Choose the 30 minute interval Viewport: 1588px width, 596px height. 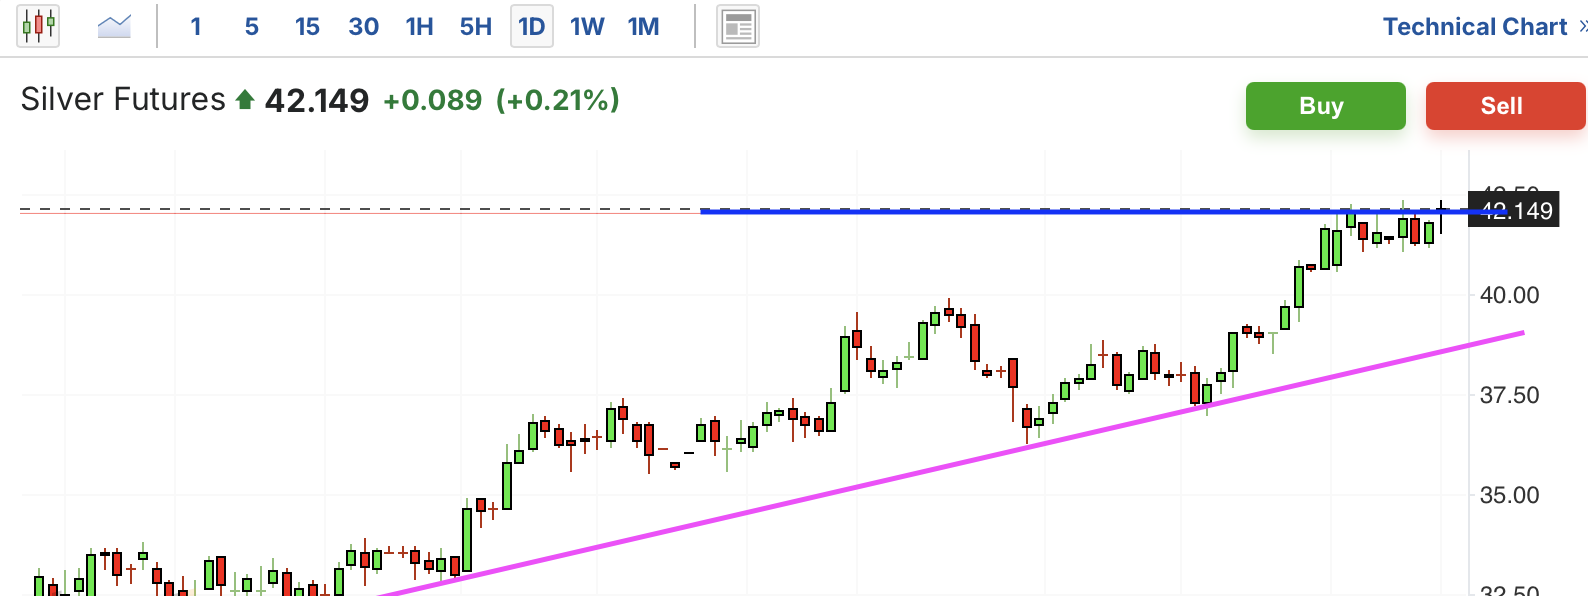364,27
